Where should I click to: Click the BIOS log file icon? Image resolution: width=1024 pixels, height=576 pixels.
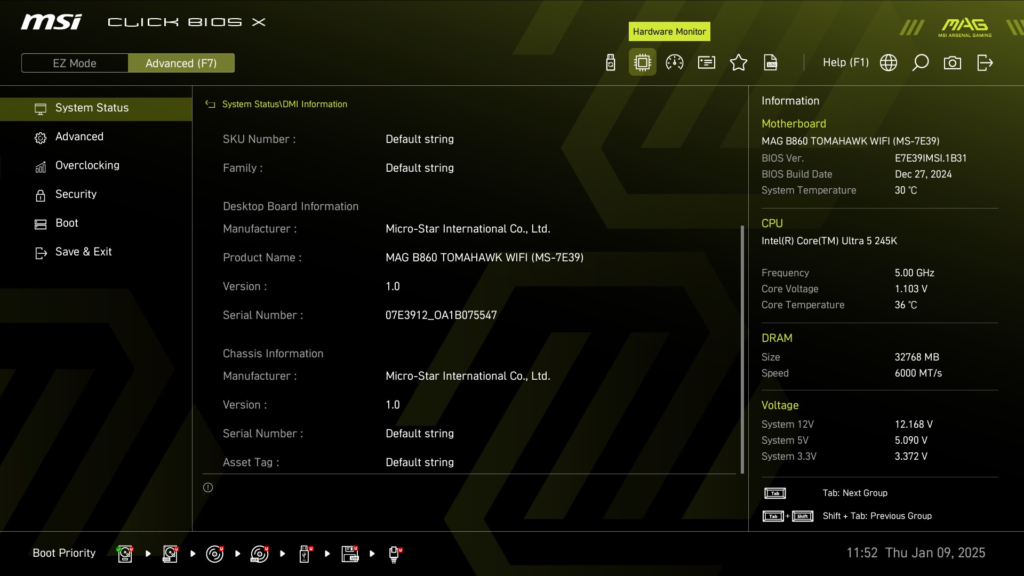click(x=770, y=61)
